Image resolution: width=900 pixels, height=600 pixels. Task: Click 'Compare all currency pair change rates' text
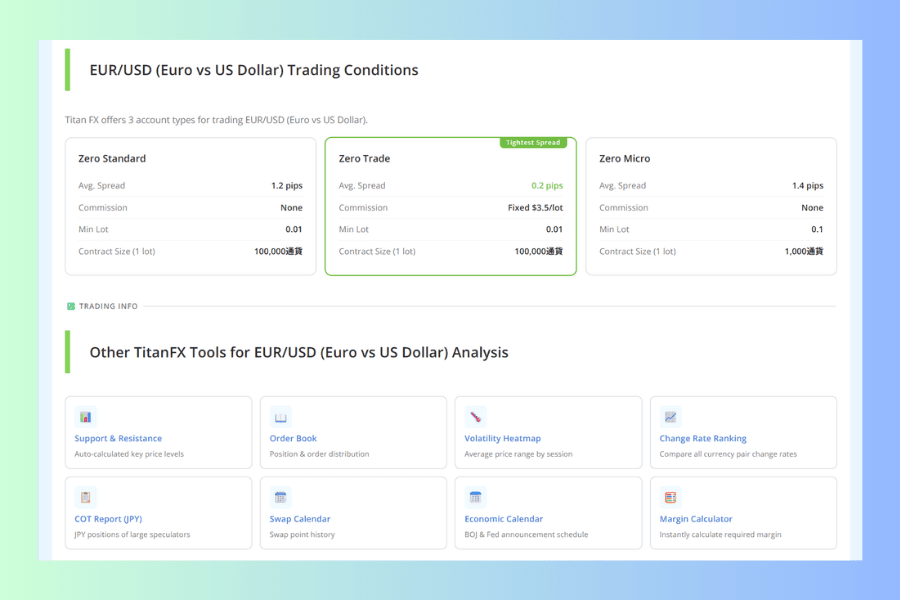coord(728,454)
